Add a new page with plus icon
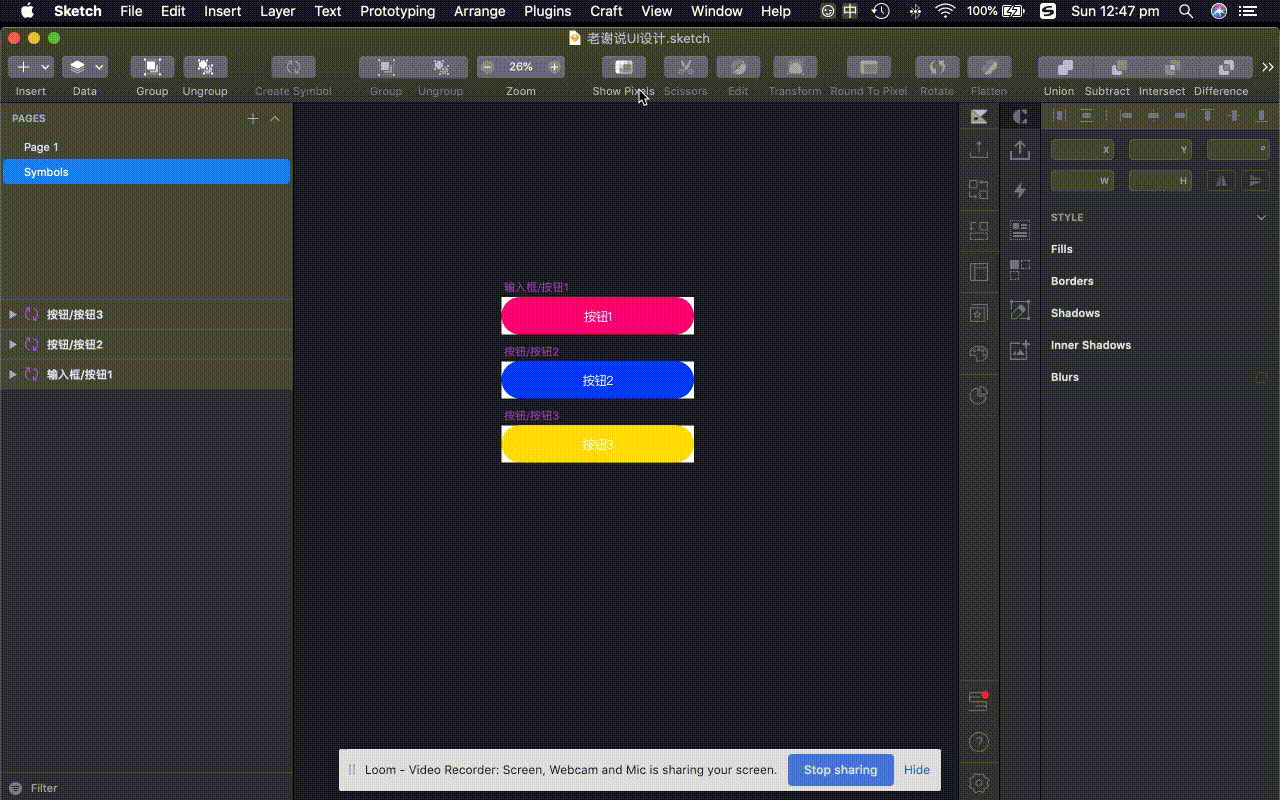Image resolution: width=1280 pixels, height=800 pixels. point(253,118)
